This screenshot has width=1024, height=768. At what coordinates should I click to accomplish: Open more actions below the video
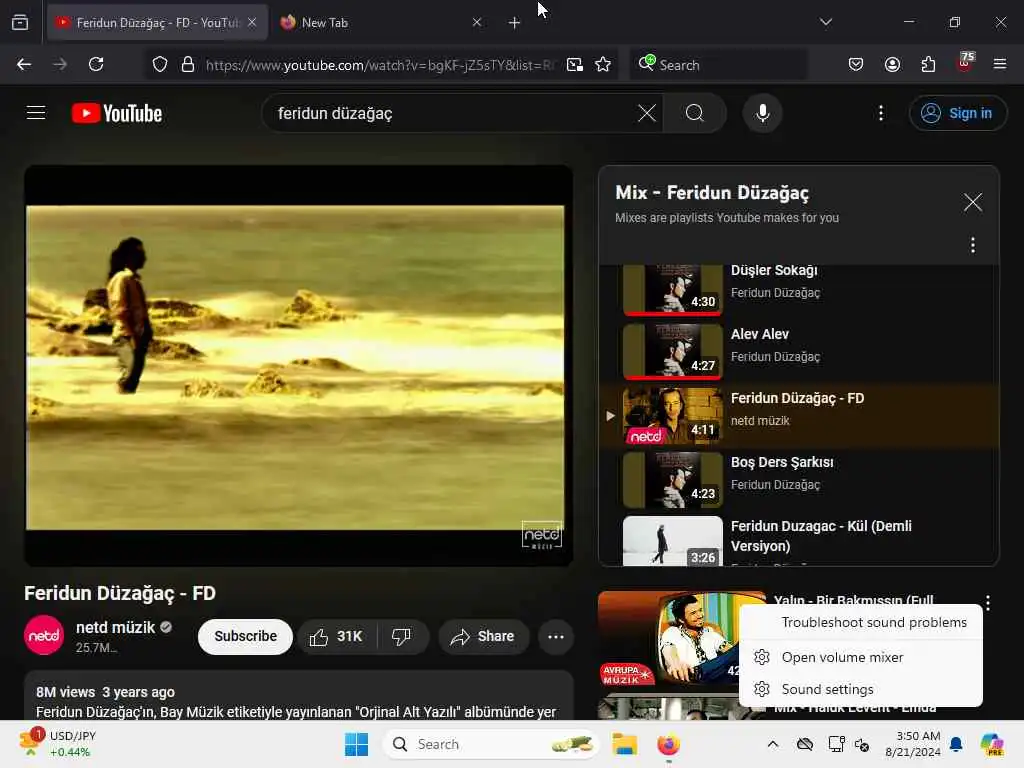556,637
